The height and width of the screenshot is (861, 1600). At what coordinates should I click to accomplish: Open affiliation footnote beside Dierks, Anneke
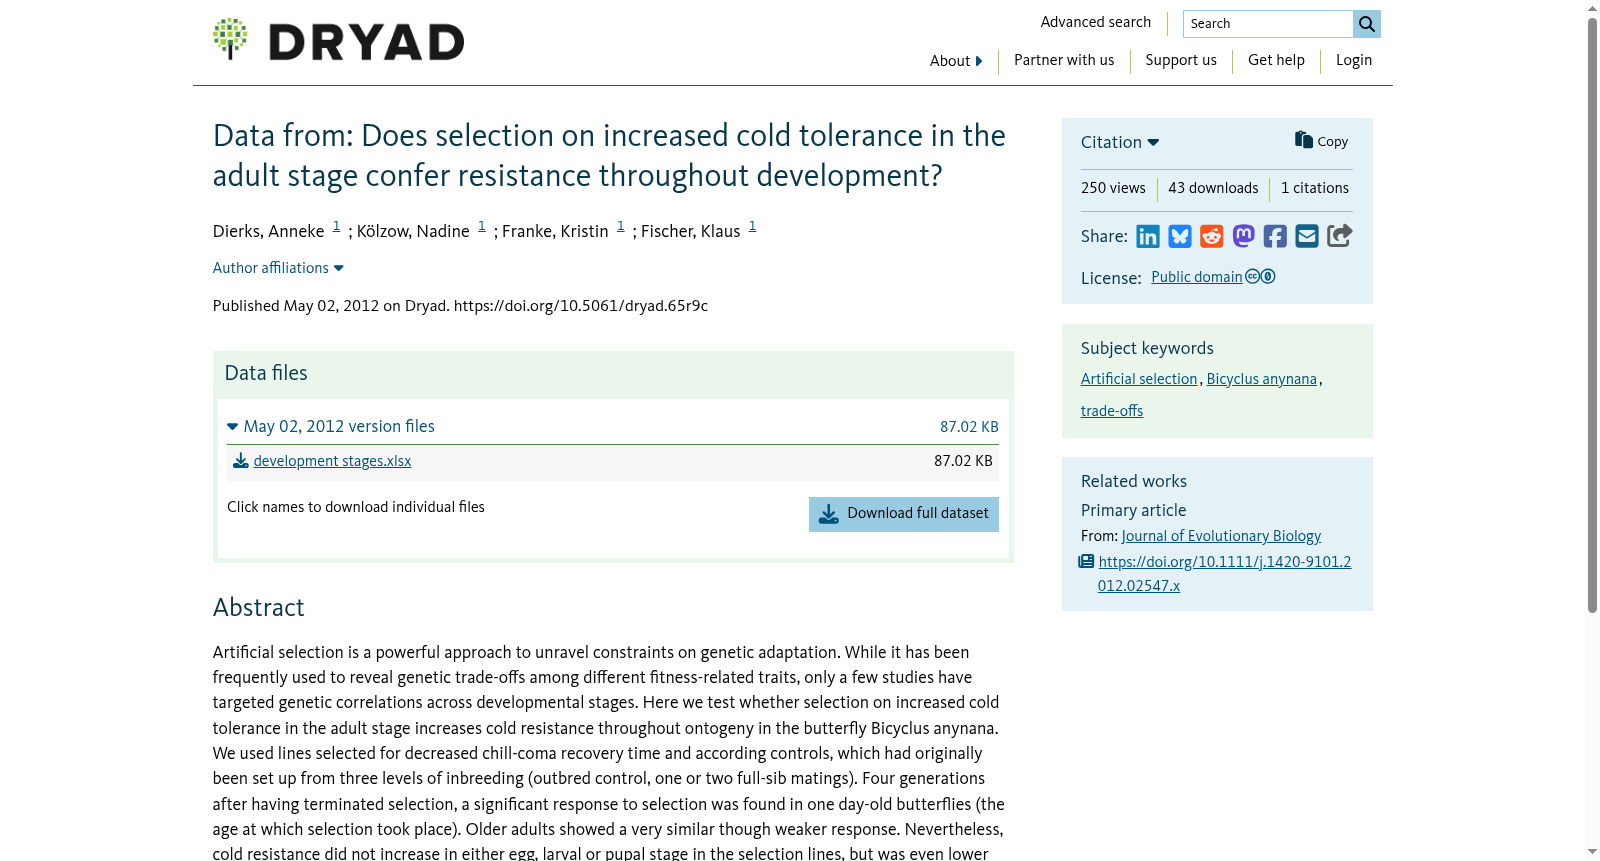pyautogui.click(x=336, y=226)
